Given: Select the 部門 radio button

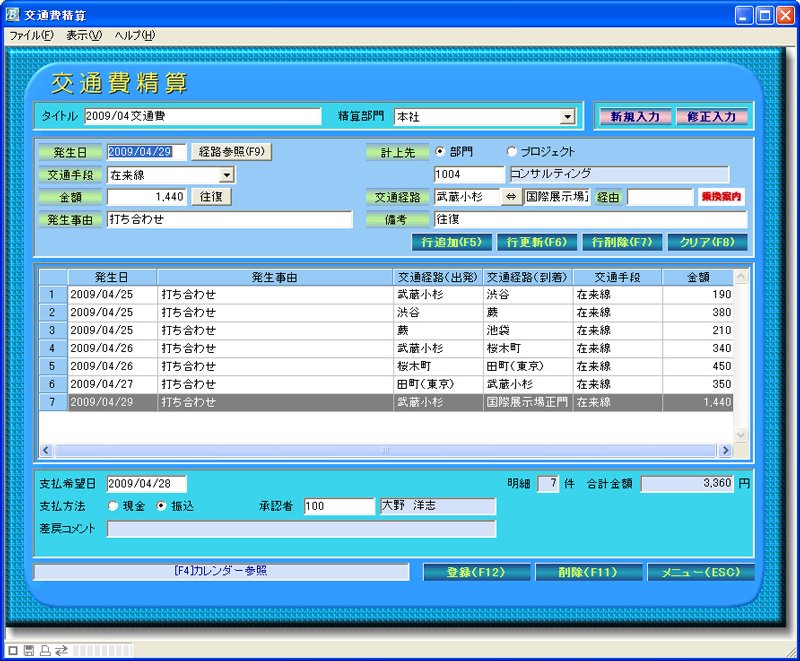Looking at the screenshot, I should pos(439,151).
